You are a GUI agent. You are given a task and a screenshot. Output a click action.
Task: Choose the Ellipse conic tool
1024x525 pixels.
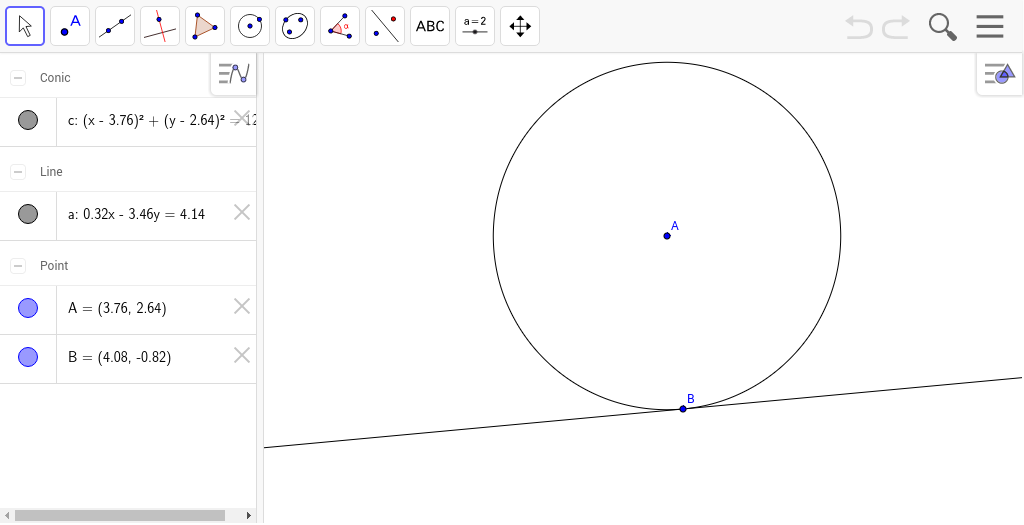coord(295,26)
